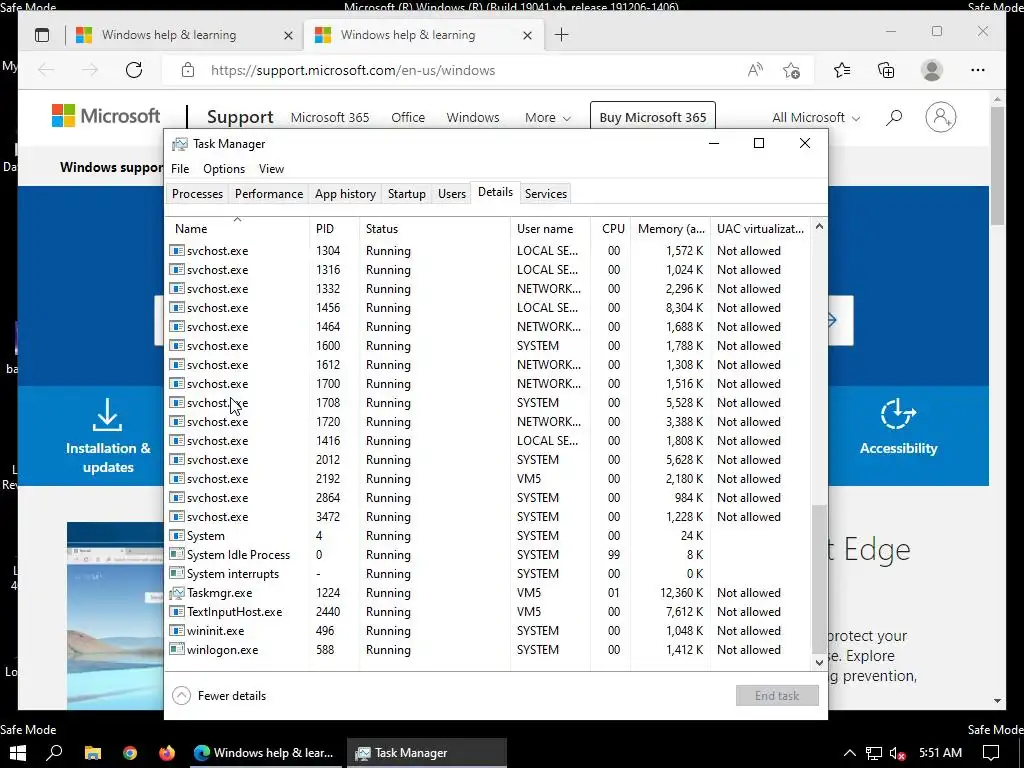
Task: Open the View menu in Task Manager
Action: (271, 168)
